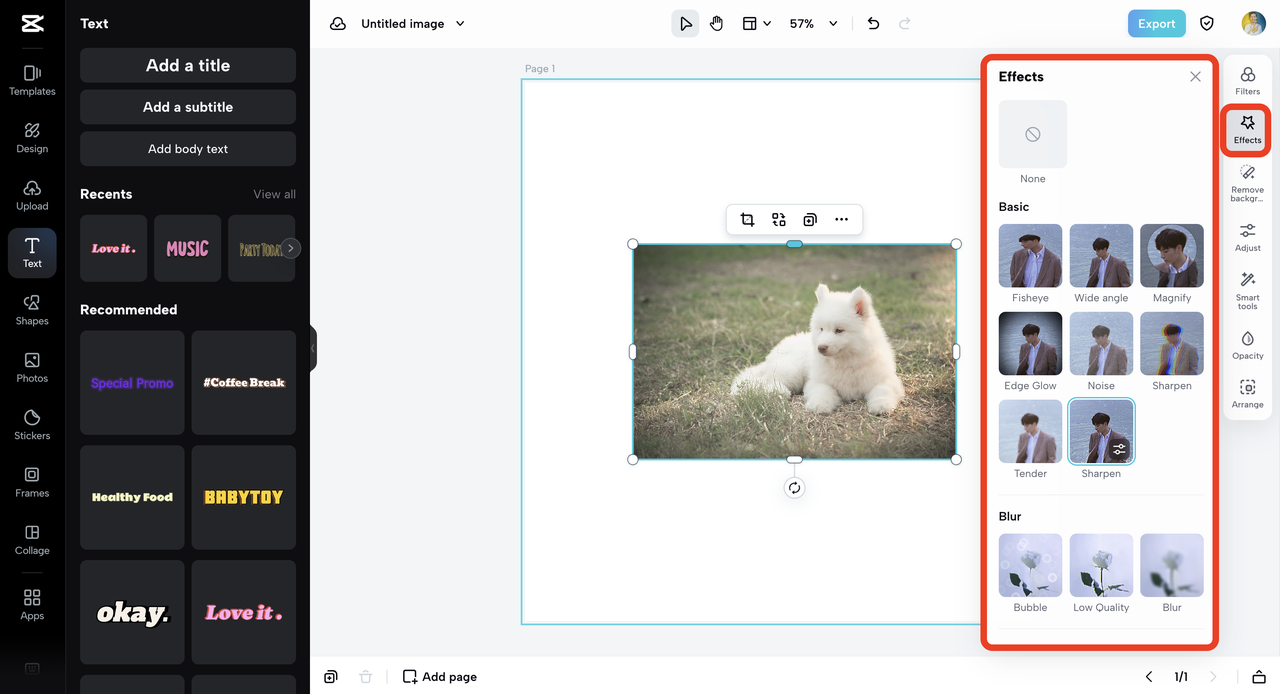Open the Untitled image name dropdown
Screen dimensions: 1280x694
click(x=413, y=24)
